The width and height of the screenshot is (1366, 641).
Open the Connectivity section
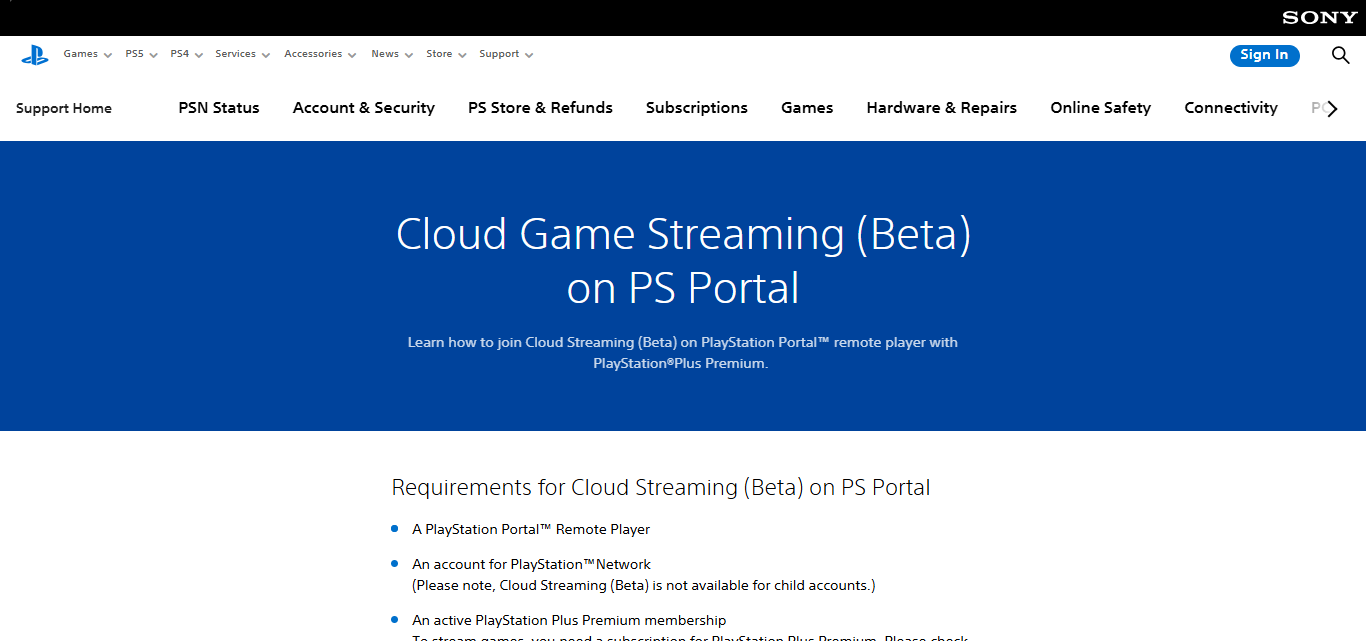(1231, 108)
